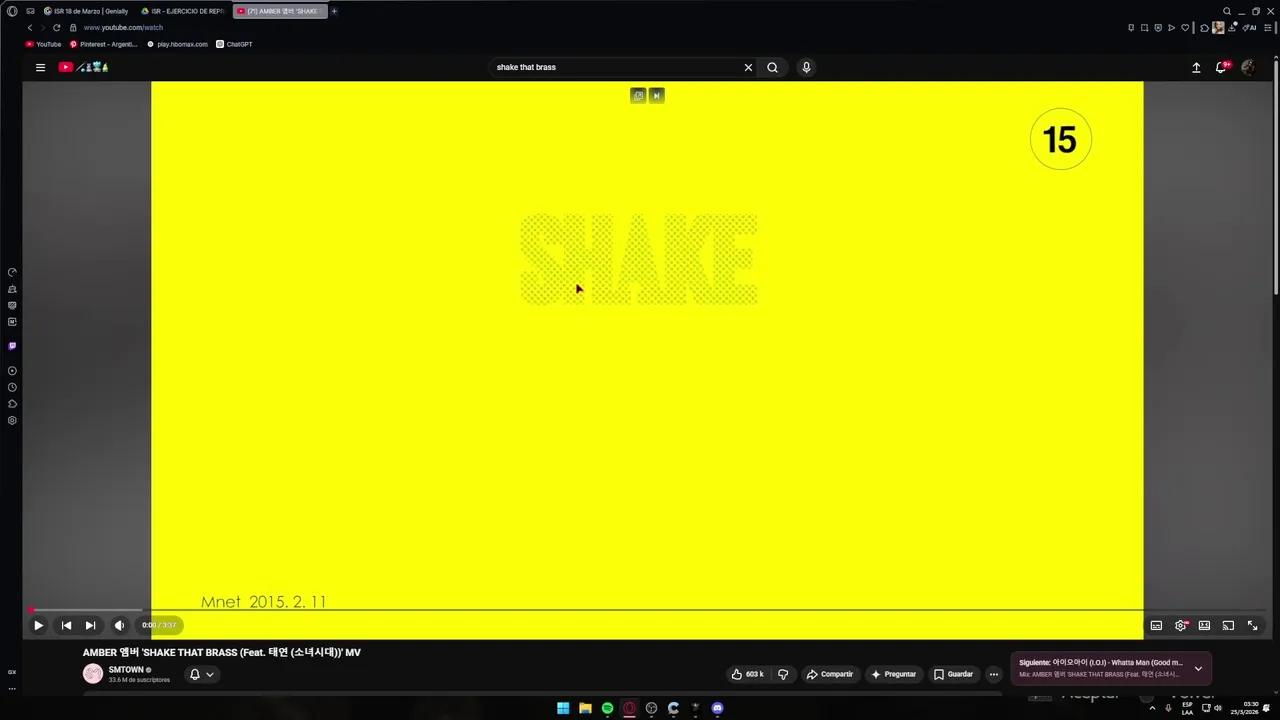The image size is (1280, 720).
Task: Open File Explorer from the taskbar
Action: coord(585,708)
